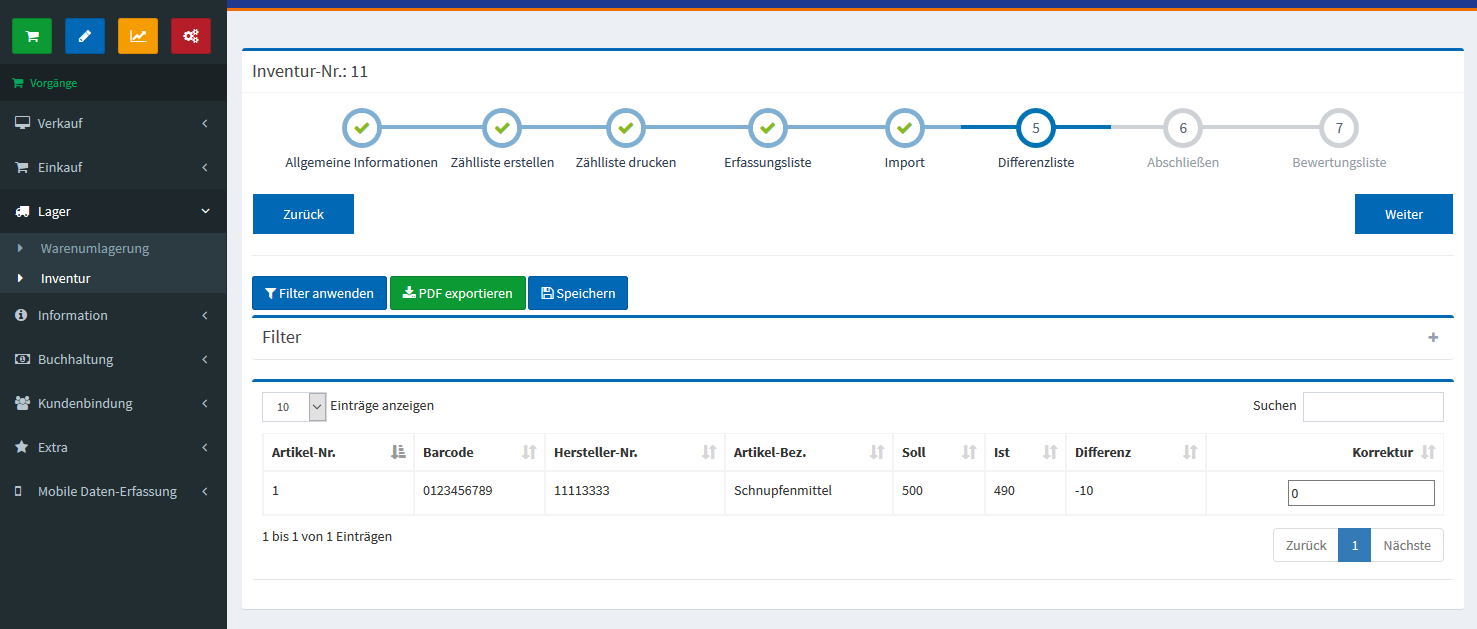Click the Weiter button
This screenshot has height=629, width=1477.
pos(1403,214)
